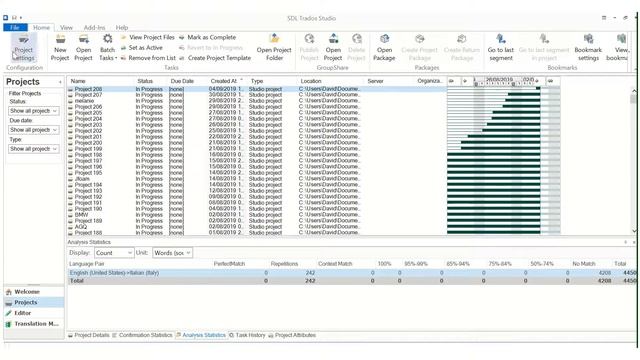
Task: Open Bookmark settings
Action: point(588,48)
